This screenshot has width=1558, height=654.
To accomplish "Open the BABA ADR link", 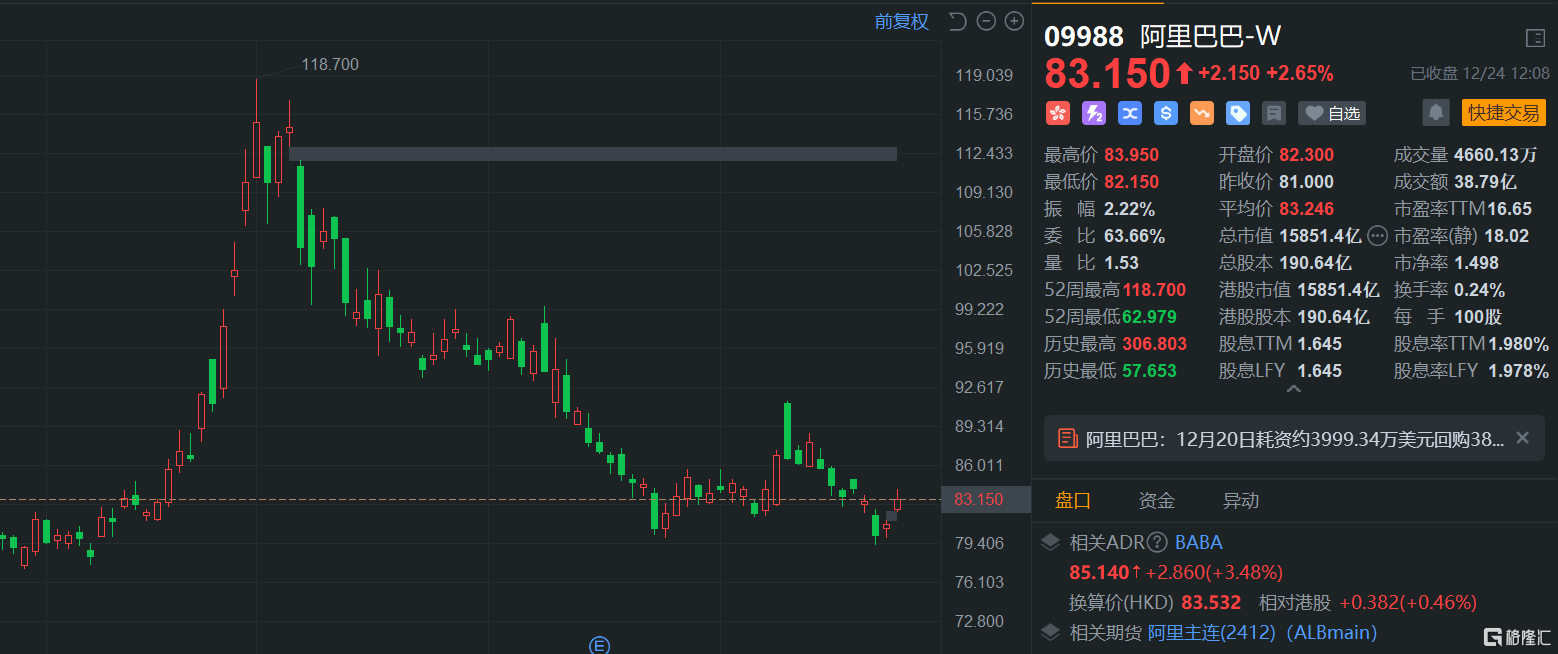I will coord(1198,543).
